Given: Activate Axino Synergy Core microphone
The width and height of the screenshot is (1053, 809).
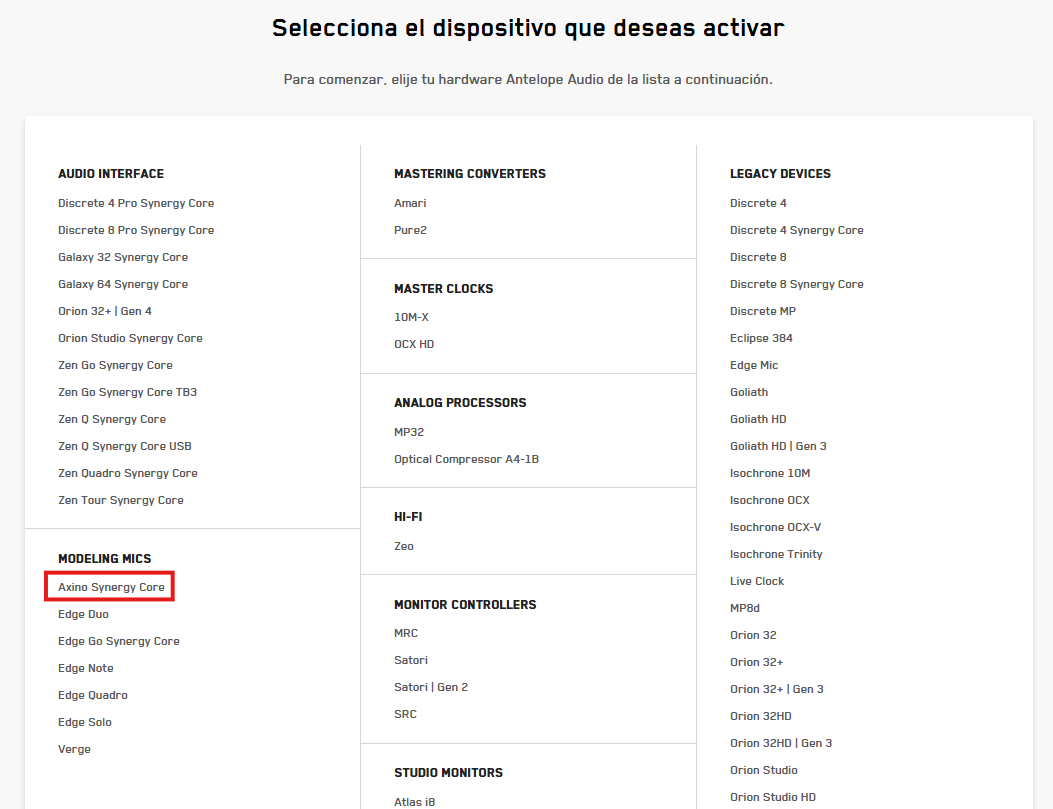Looking at the screenshot, I should point(111,587).
